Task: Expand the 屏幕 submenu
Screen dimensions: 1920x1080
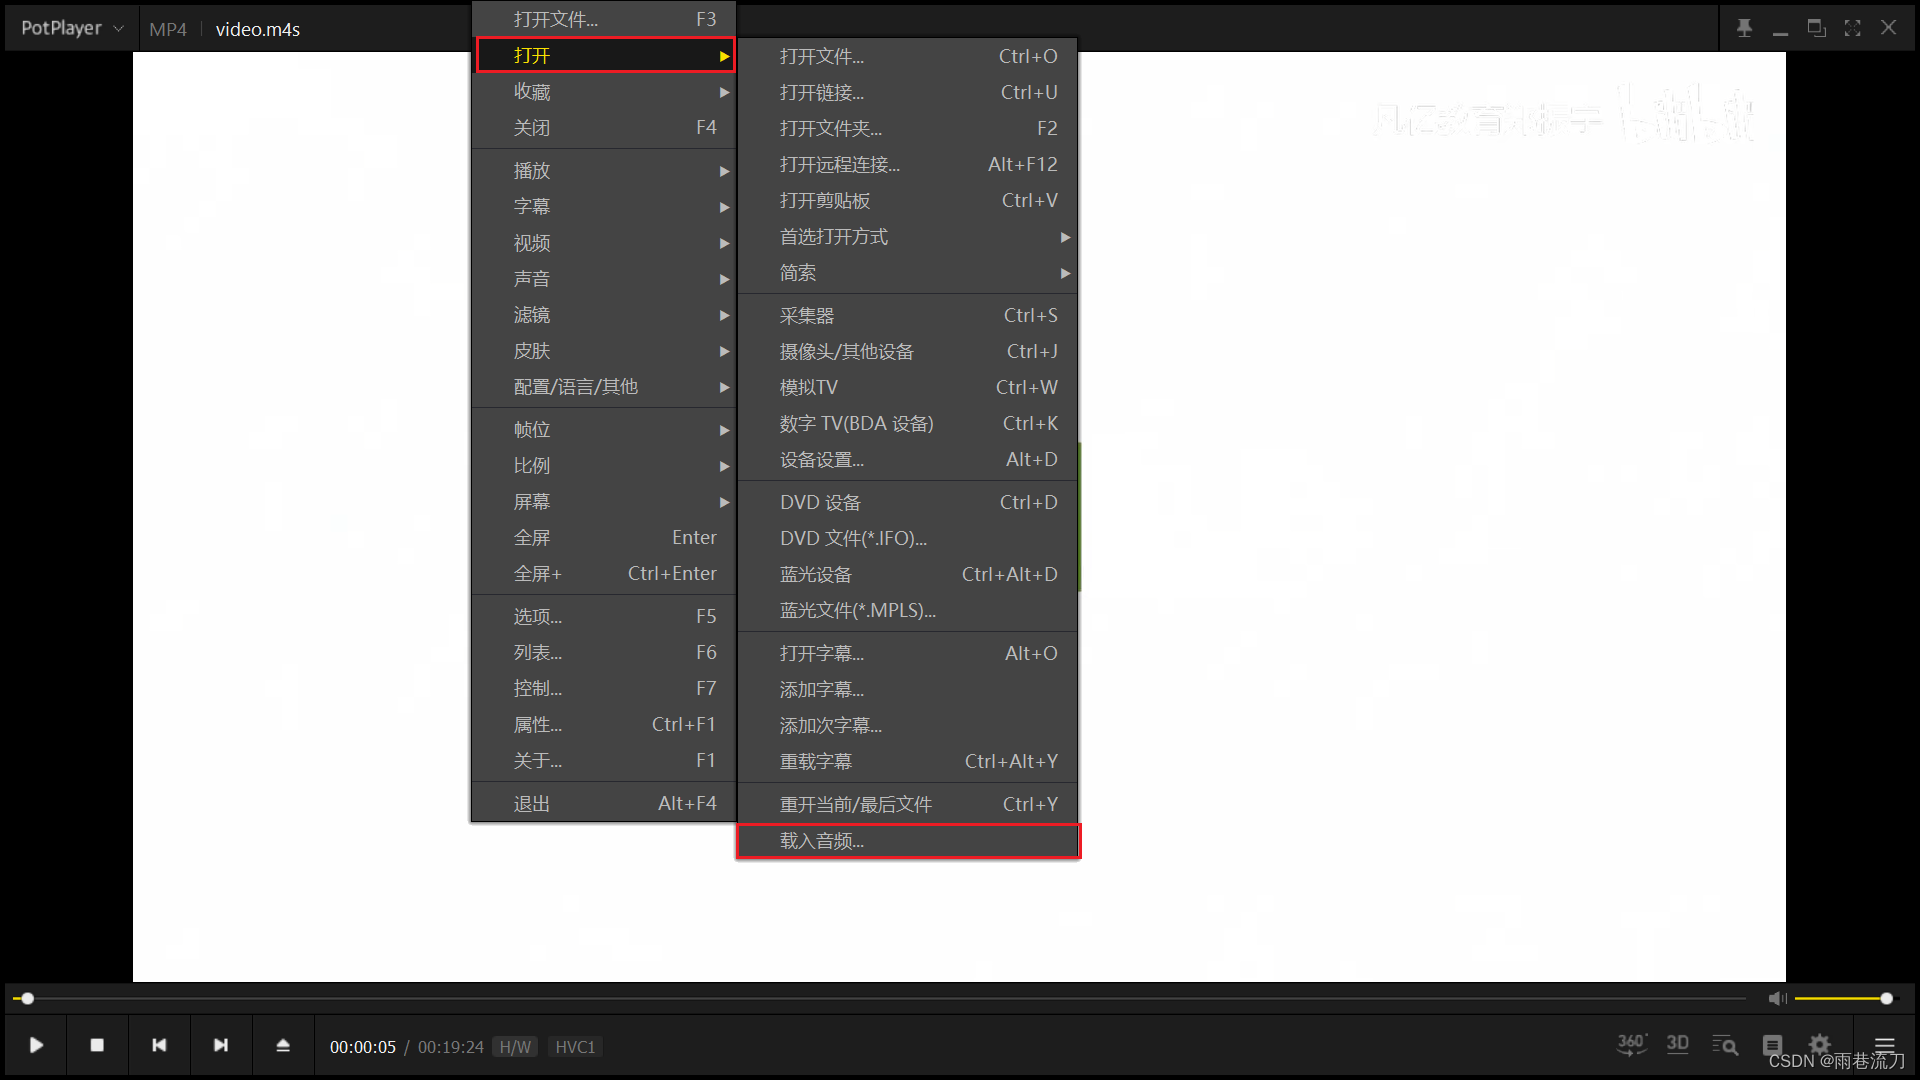Action: pyautogui.click(x=605, y=502)
